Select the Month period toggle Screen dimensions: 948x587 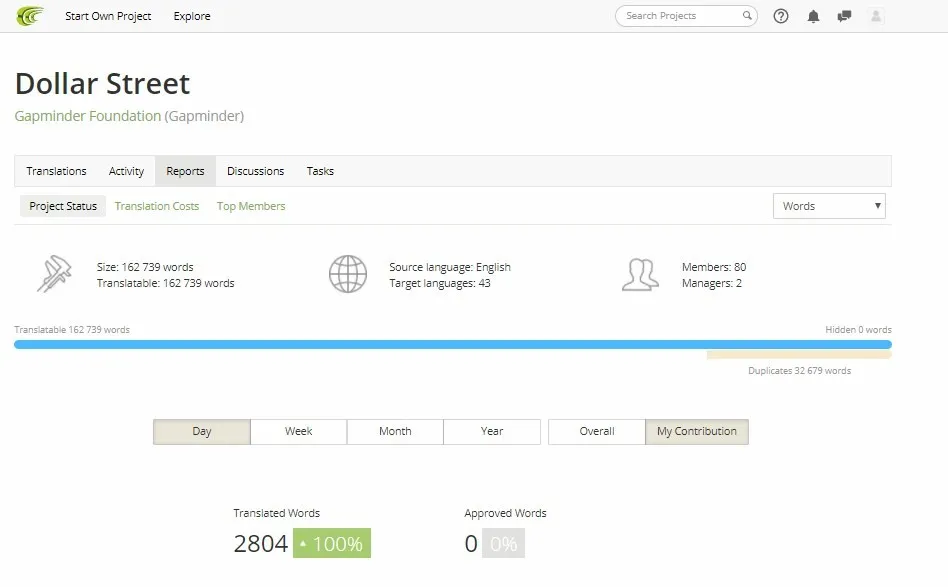pos(395,432)
